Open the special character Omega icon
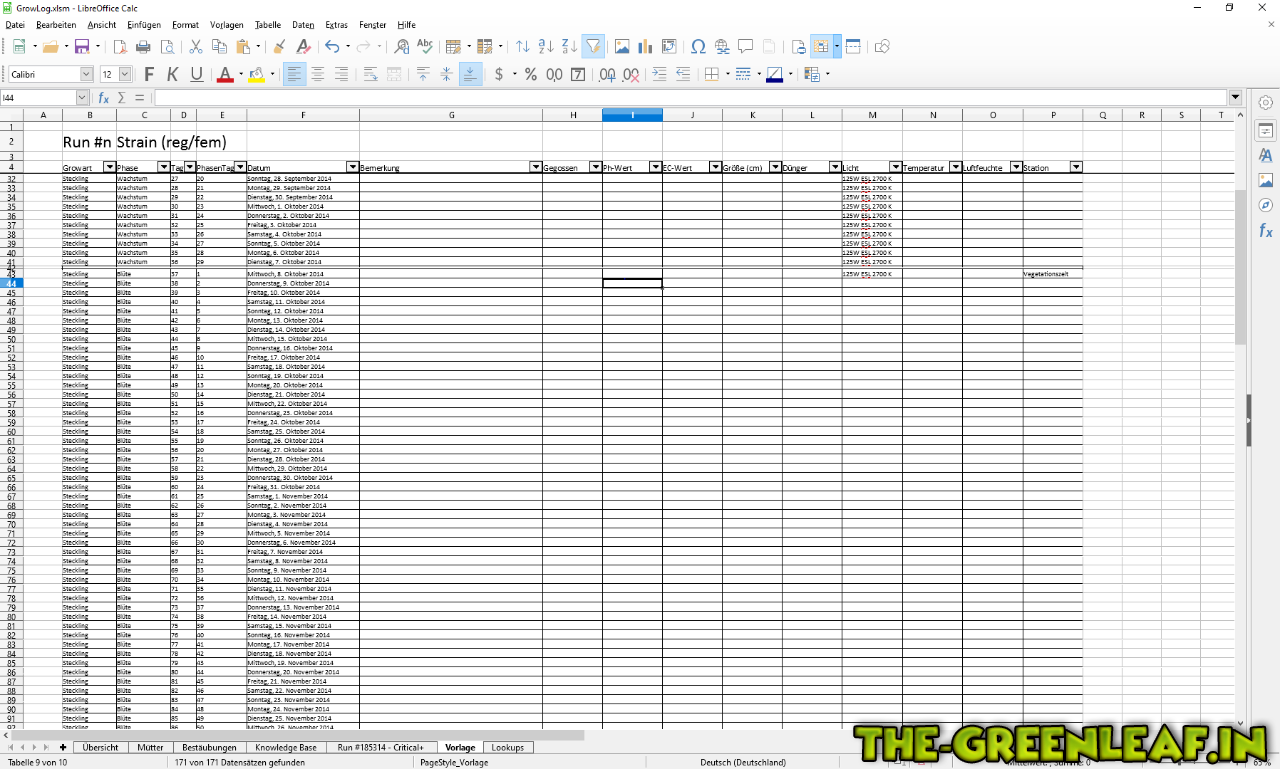 click(x=697, y=46)
